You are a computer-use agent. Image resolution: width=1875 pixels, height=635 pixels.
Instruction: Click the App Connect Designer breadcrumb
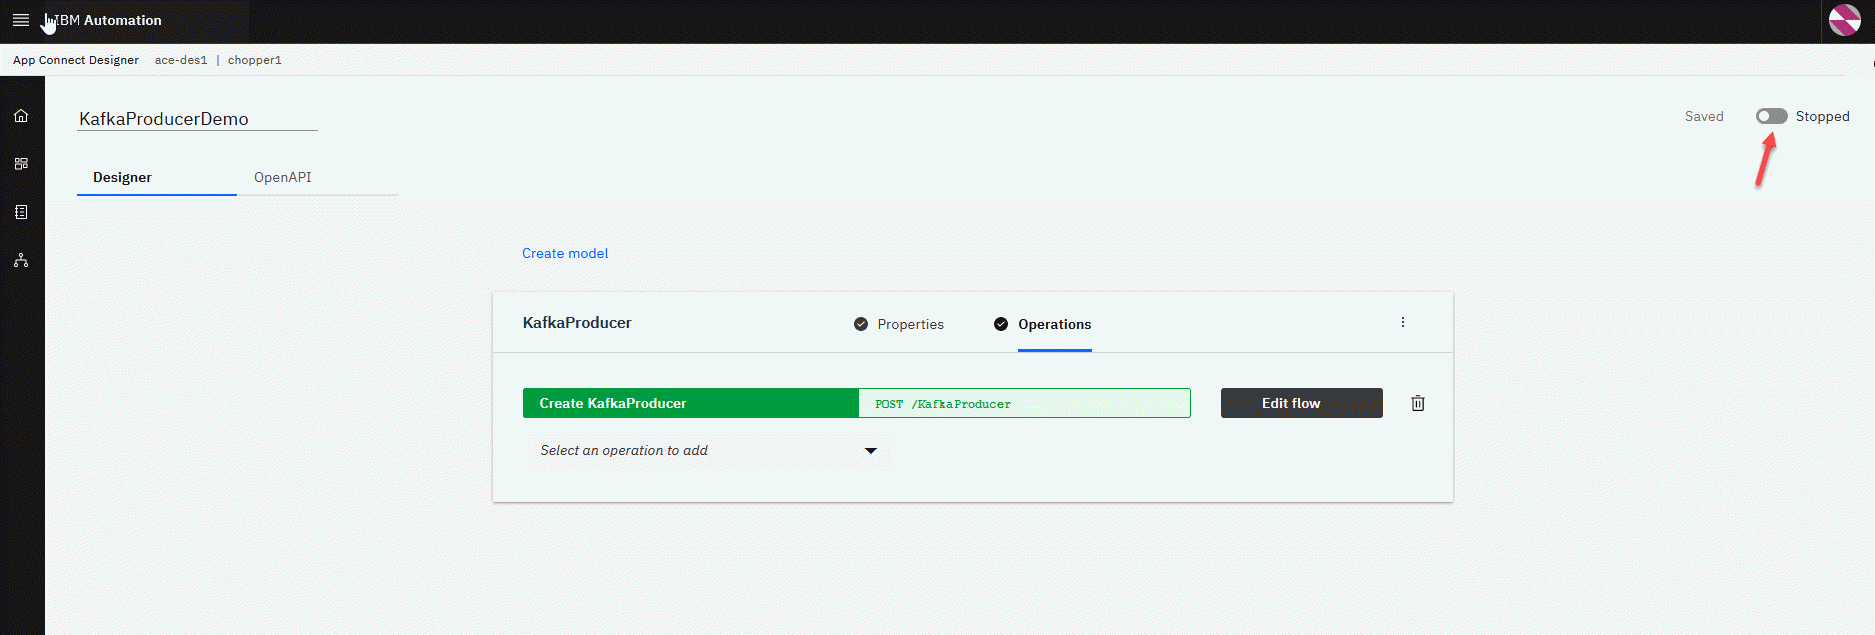click(x=76, y=60)
